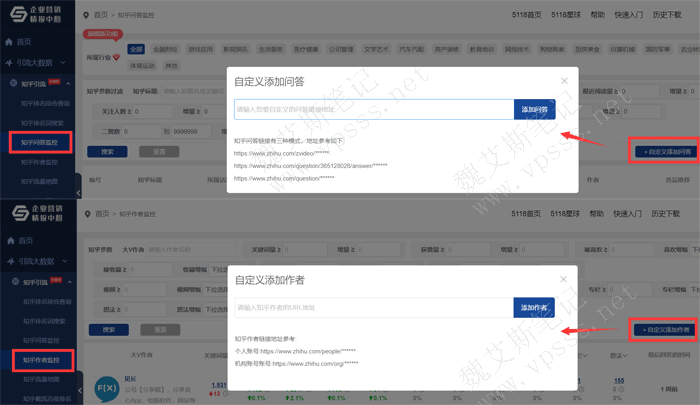The width and height of the screenshot is (700, 405).
Task: Focus the Q&A URL input field
Action: click(373, 110)
